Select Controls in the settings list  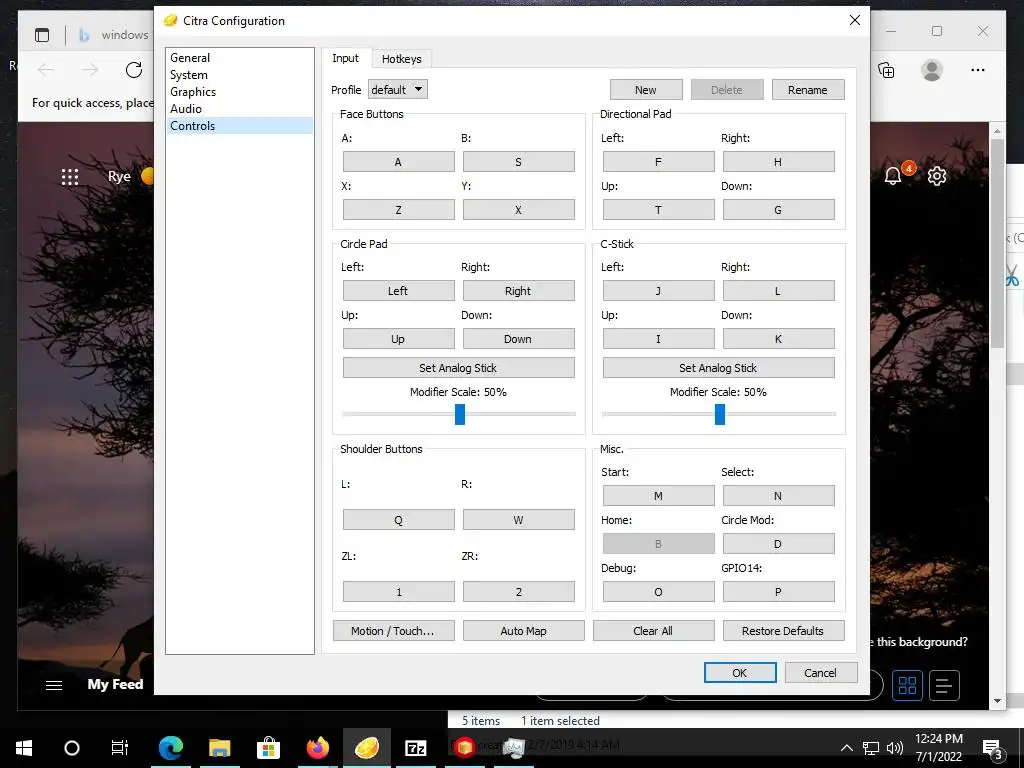239,125
